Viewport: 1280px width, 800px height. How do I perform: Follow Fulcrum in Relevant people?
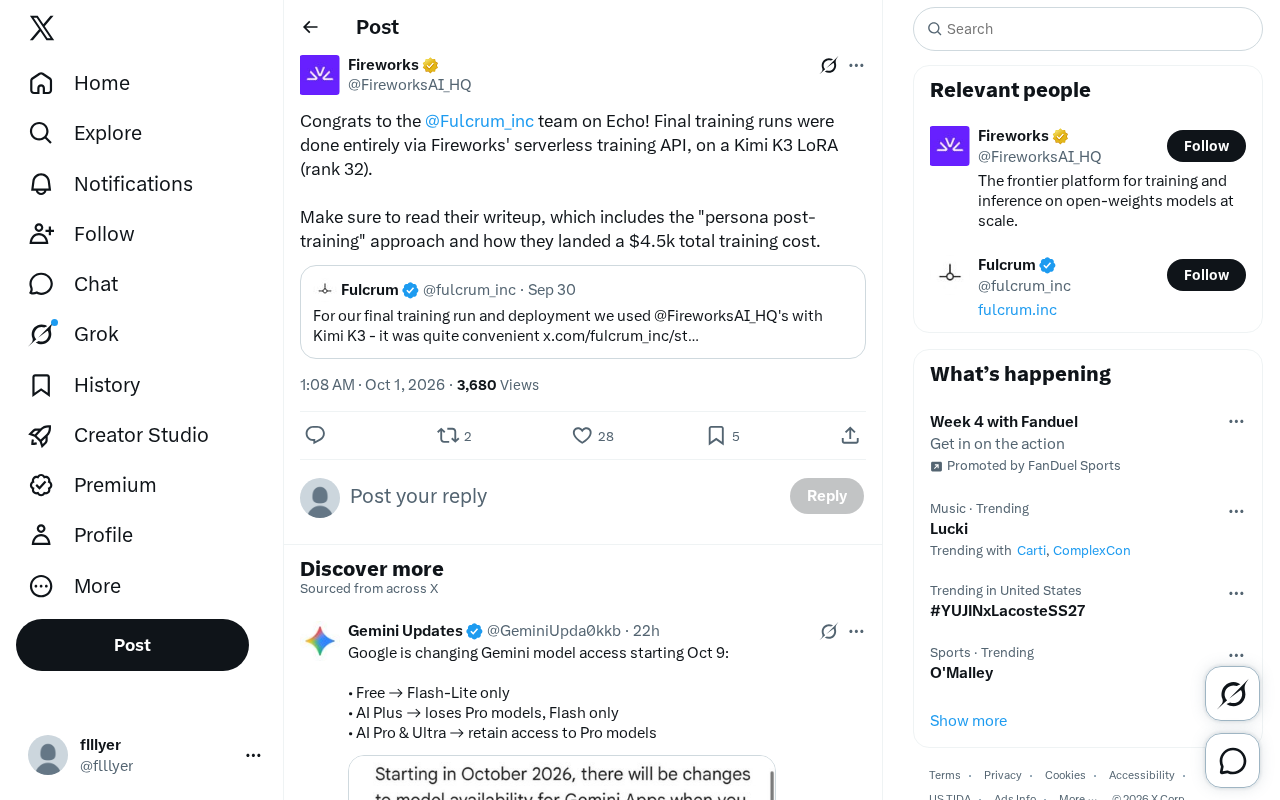point(1206,275)
